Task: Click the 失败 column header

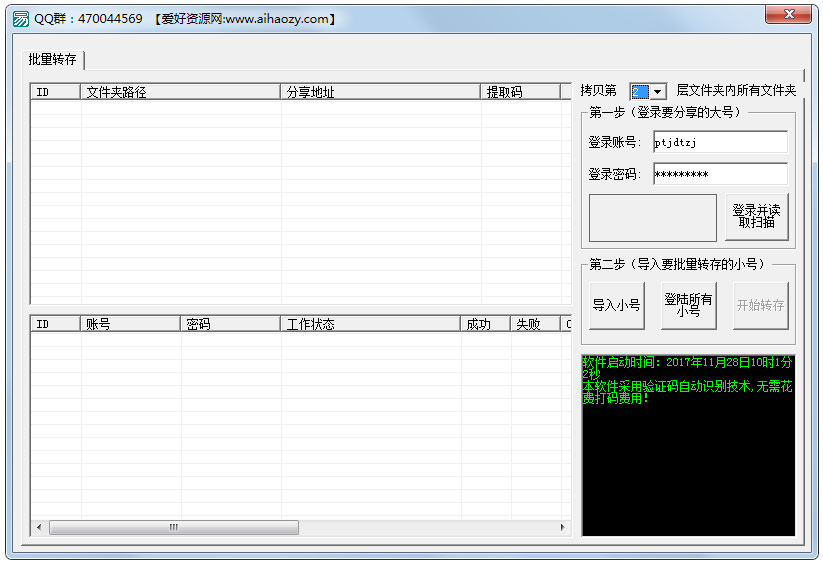Action: click(535, 324)
